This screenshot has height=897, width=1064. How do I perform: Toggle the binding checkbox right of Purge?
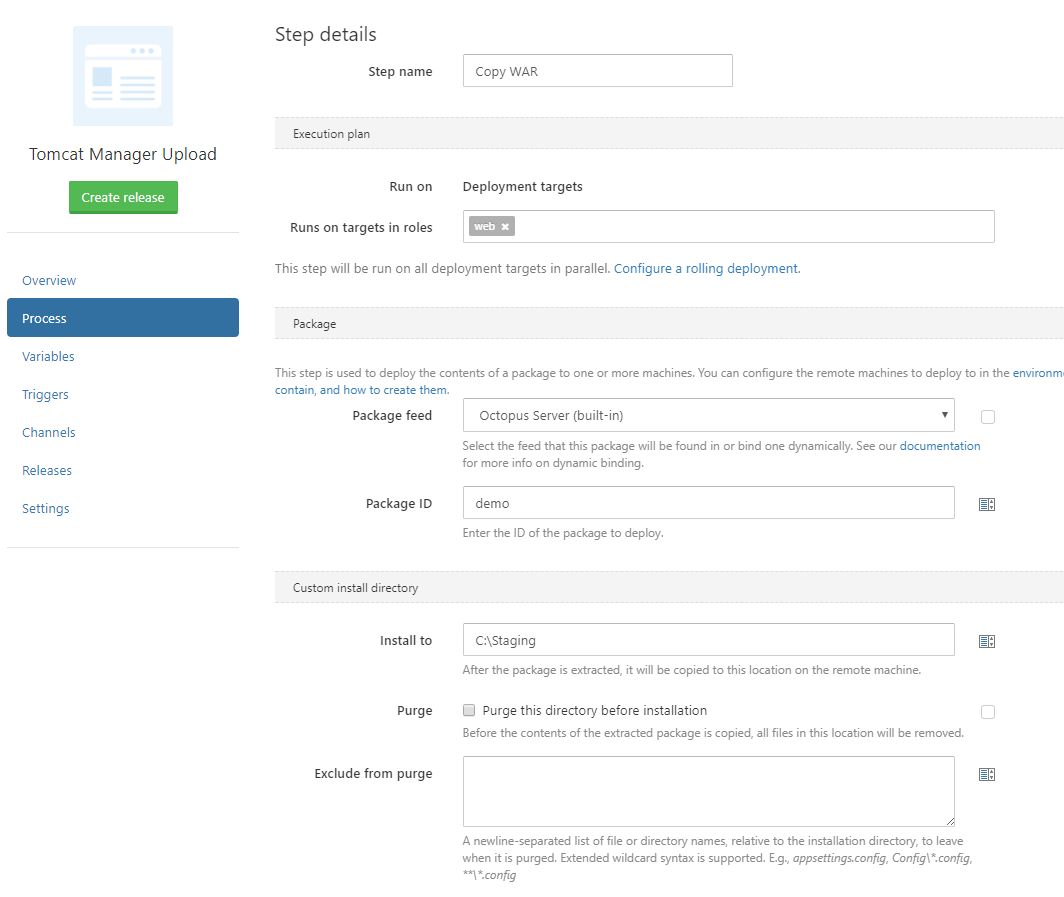coord(988,712)
